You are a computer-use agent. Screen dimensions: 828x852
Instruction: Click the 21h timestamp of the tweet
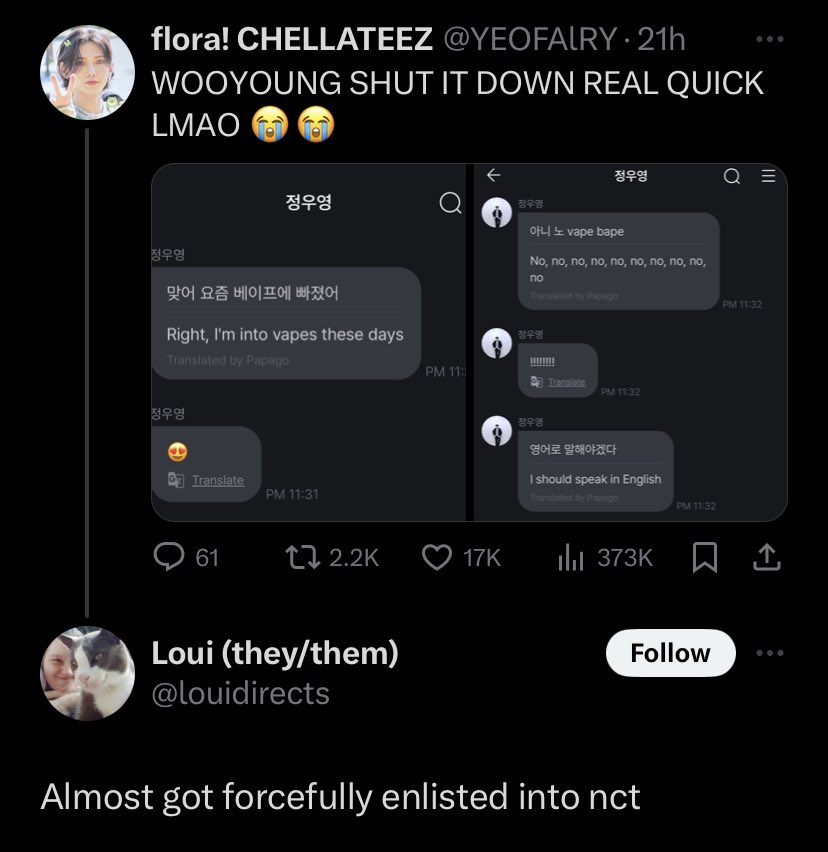tap(661, 39)
